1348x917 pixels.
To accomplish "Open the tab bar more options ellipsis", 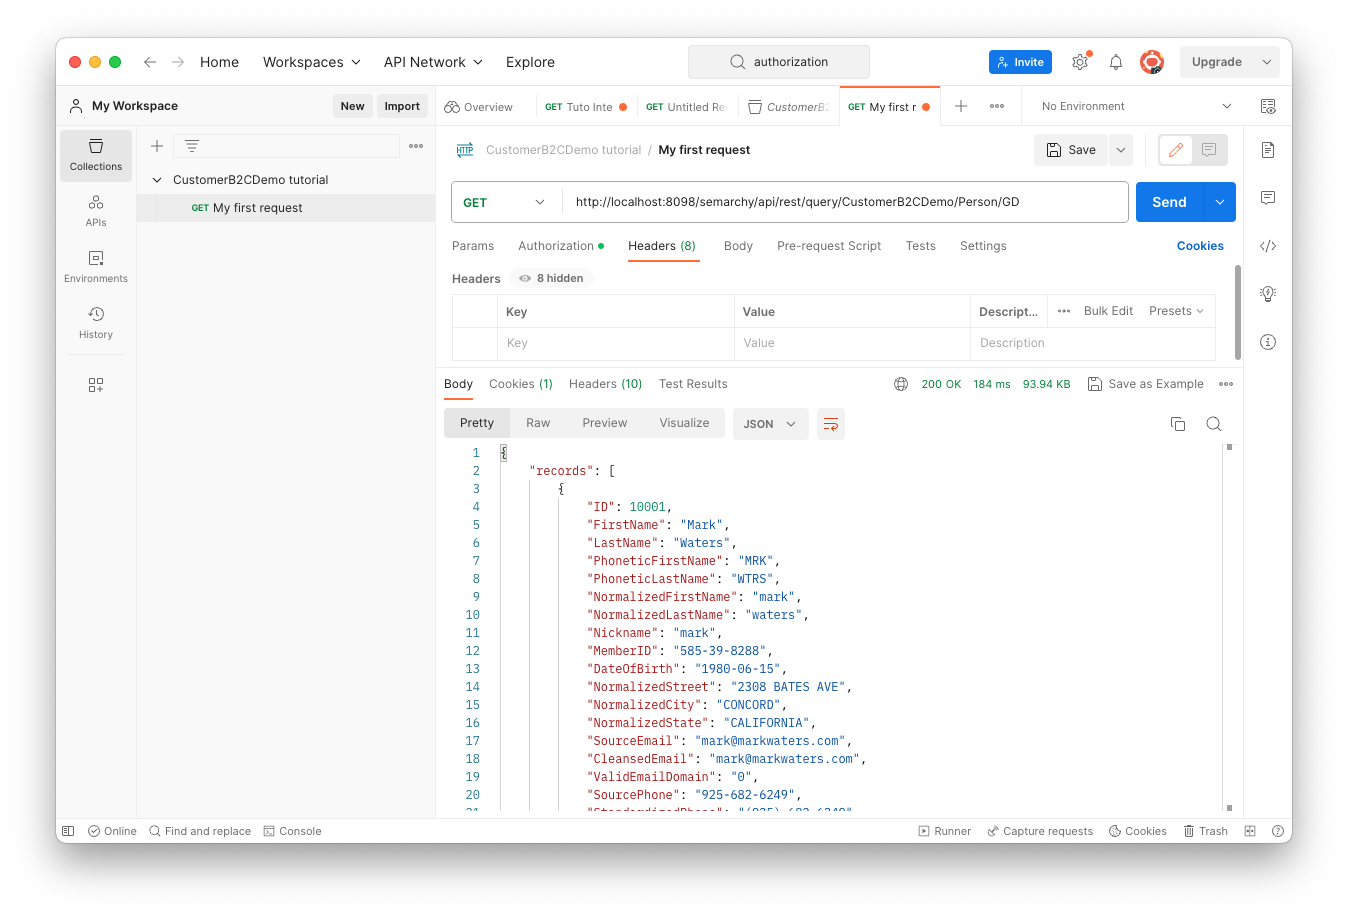I will [997, 106].
